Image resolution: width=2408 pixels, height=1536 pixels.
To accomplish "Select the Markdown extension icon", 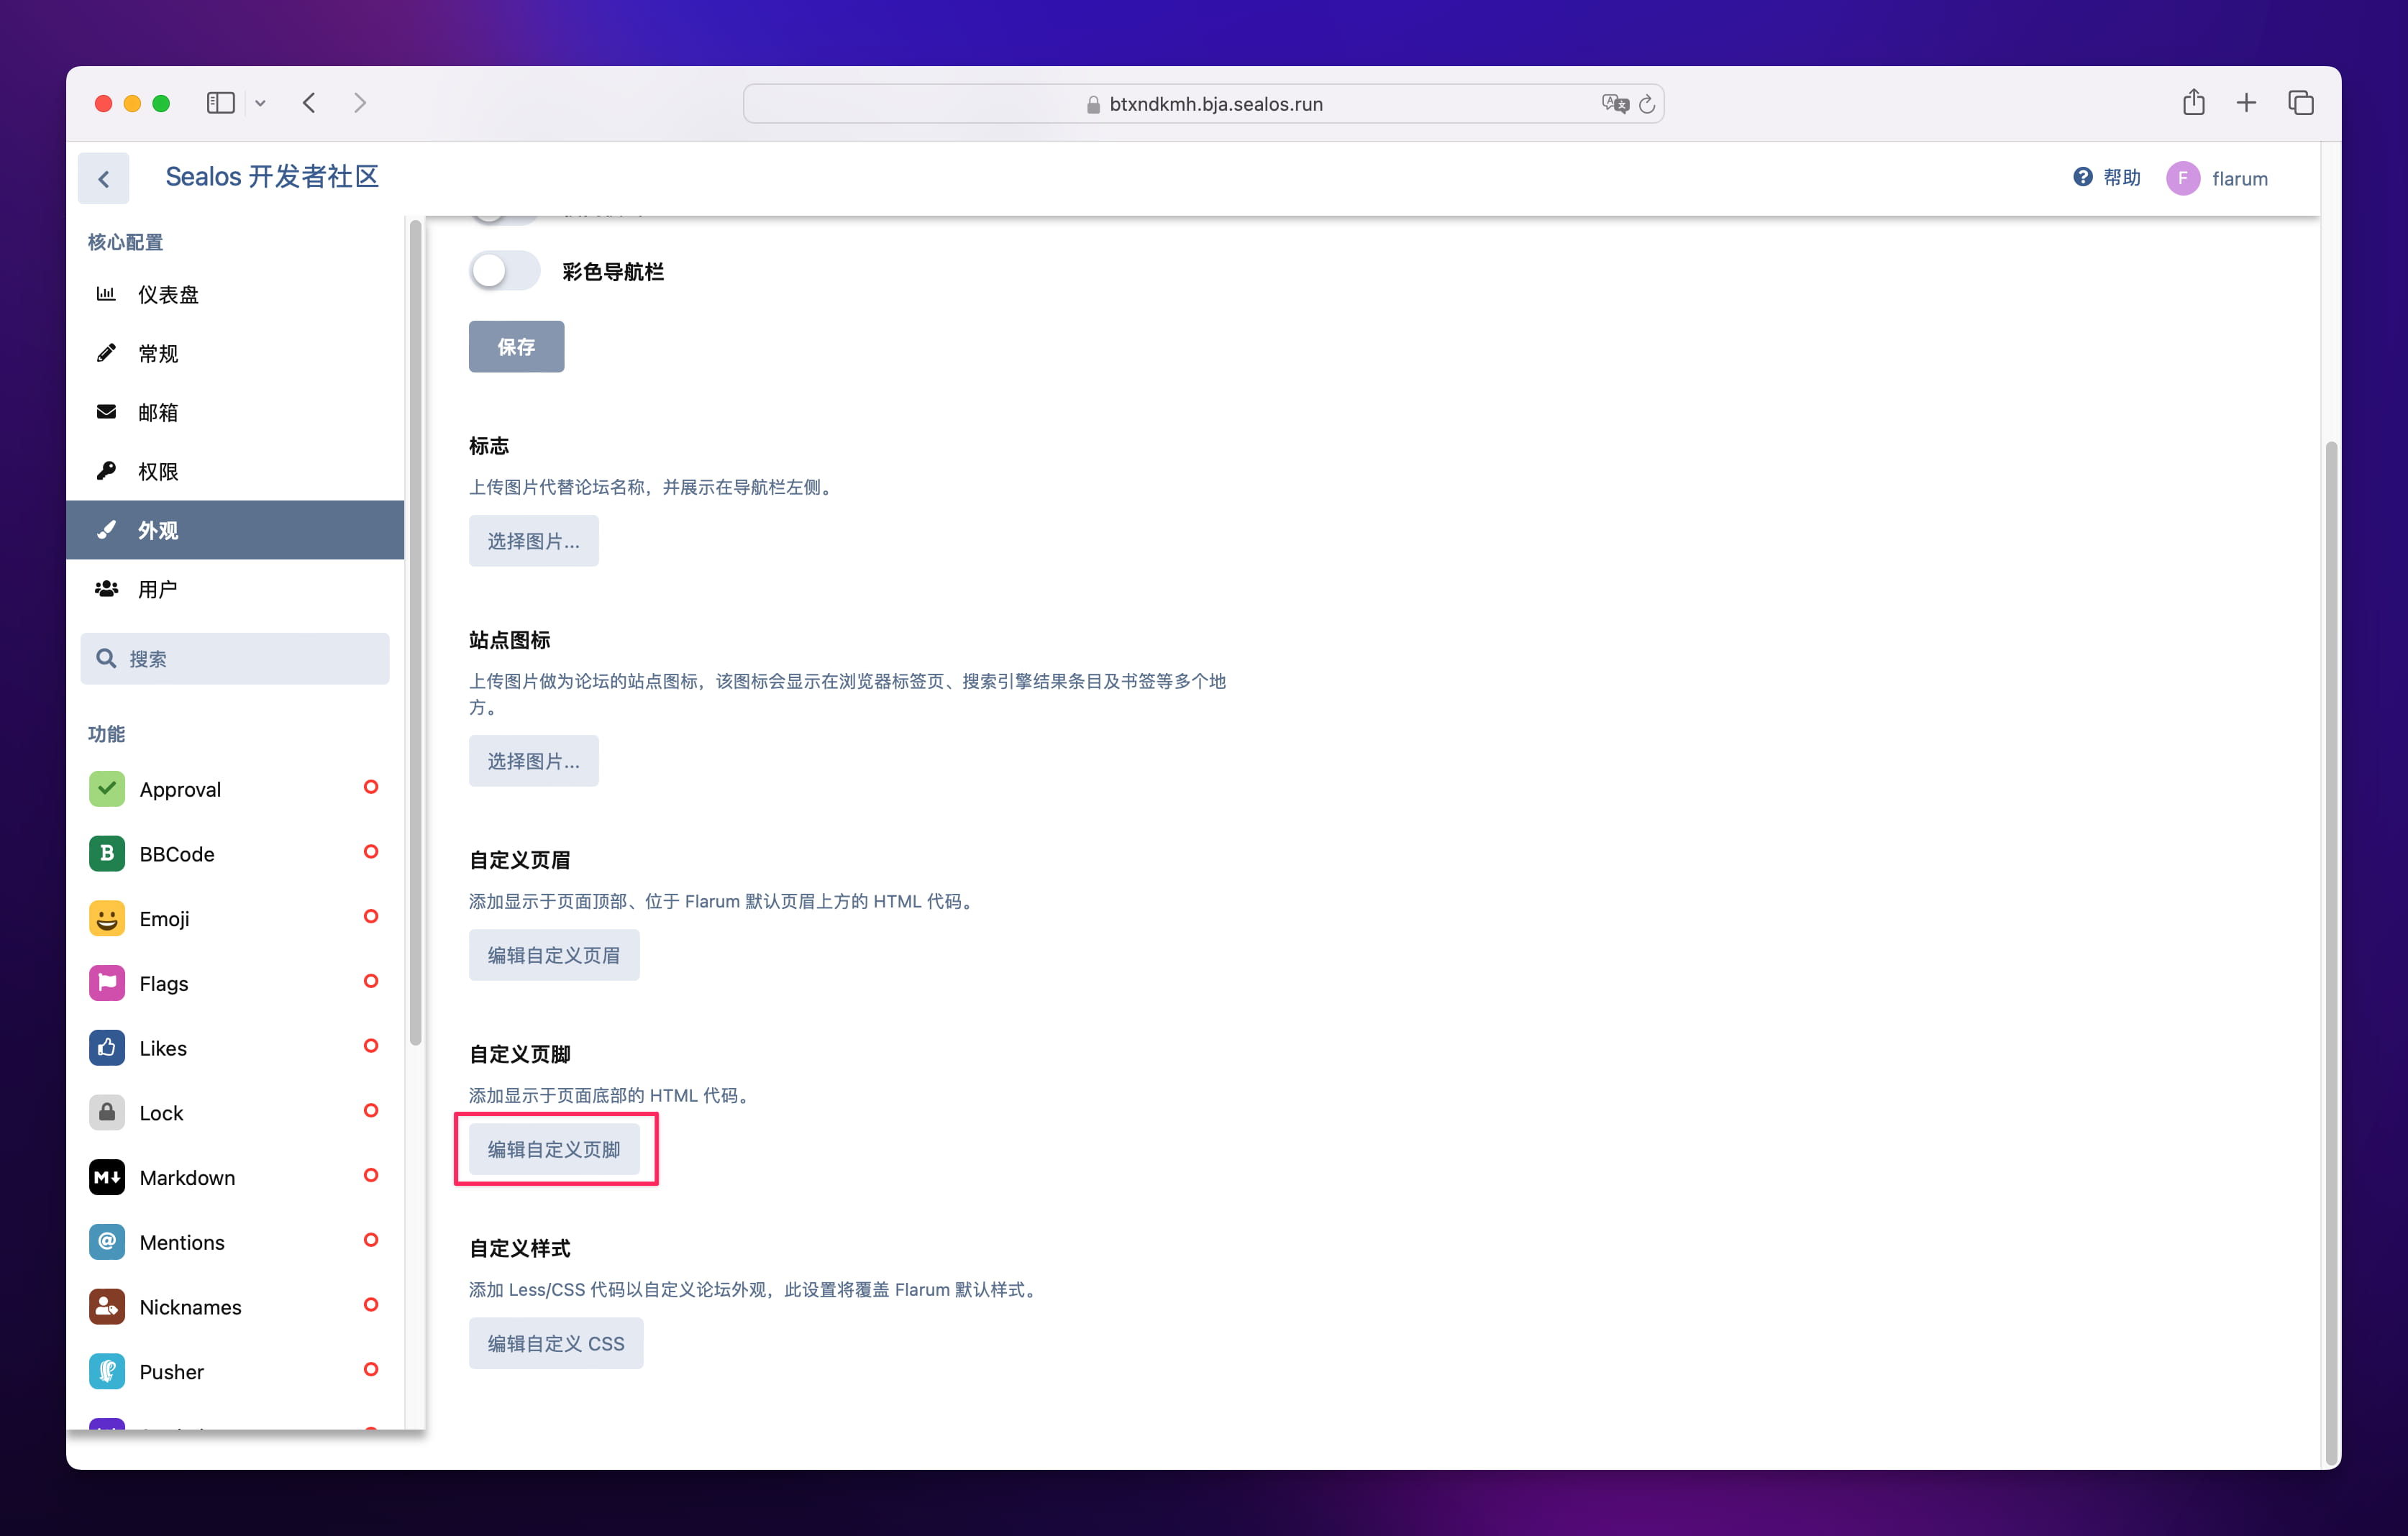I will coord(107,1177).
